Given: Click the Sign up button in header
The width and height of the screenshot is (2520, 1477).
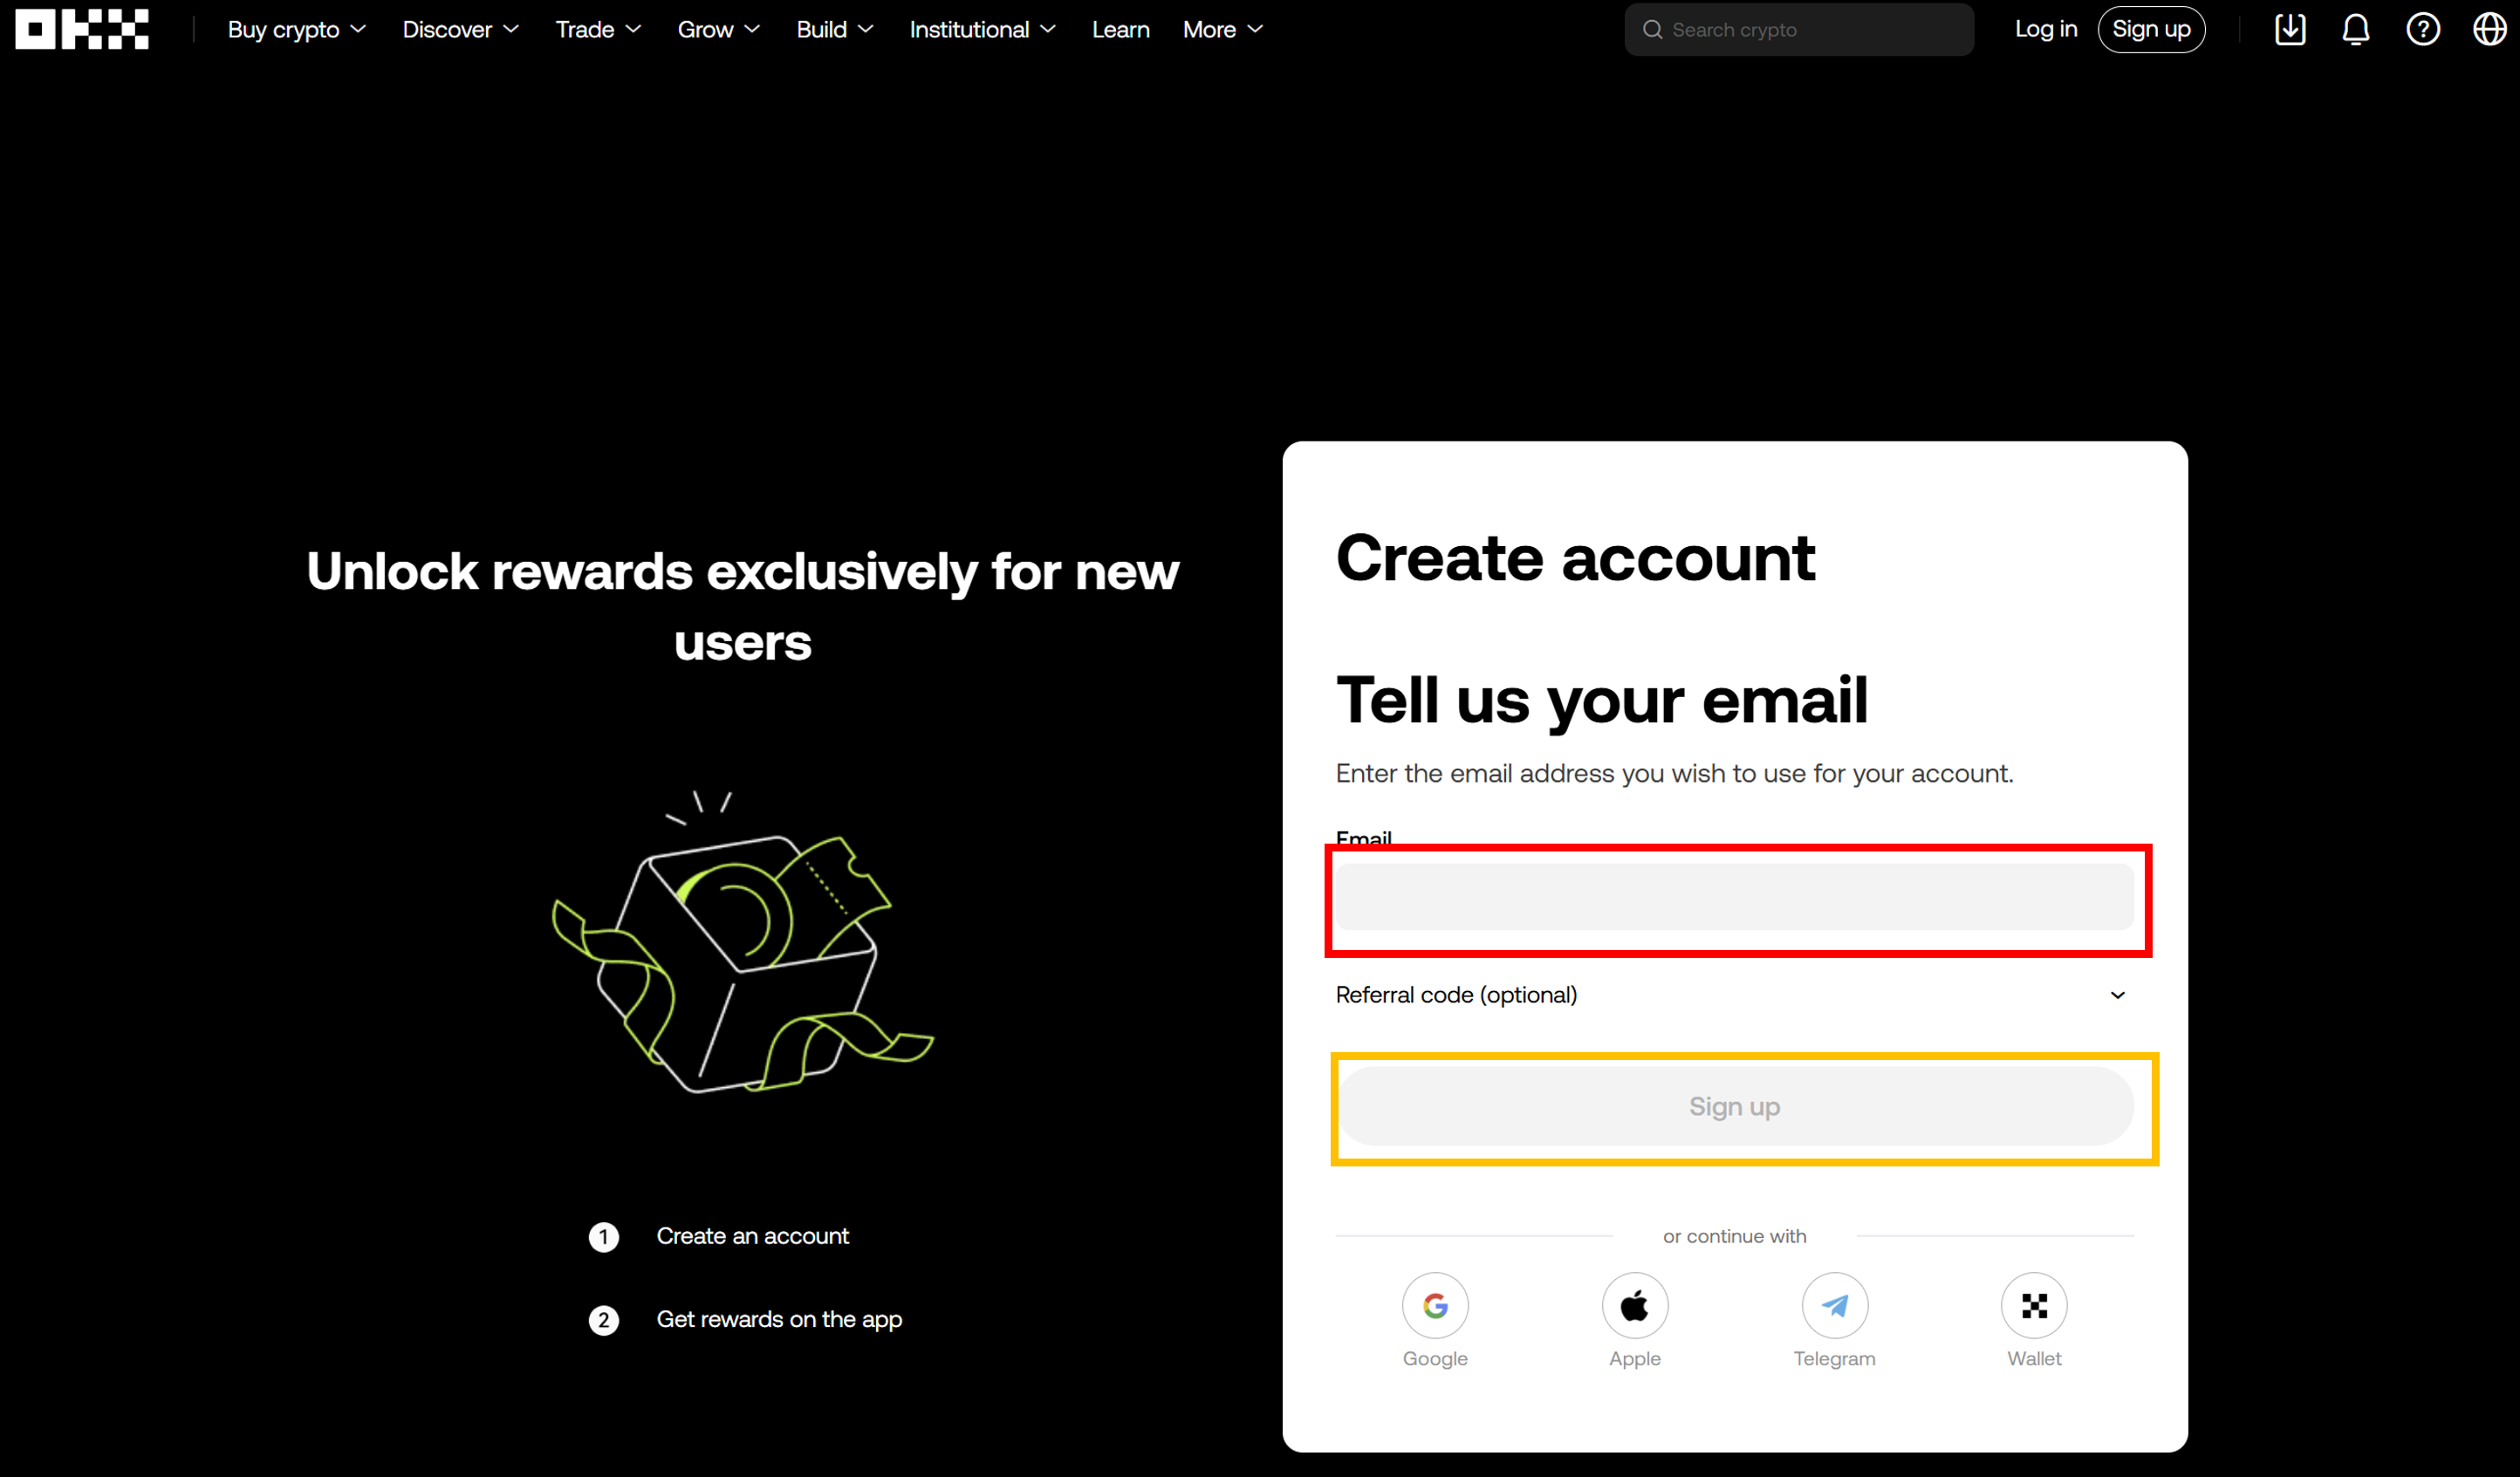Looking at the screenshot, I should pyautogui.click(x=2151, y=29).
